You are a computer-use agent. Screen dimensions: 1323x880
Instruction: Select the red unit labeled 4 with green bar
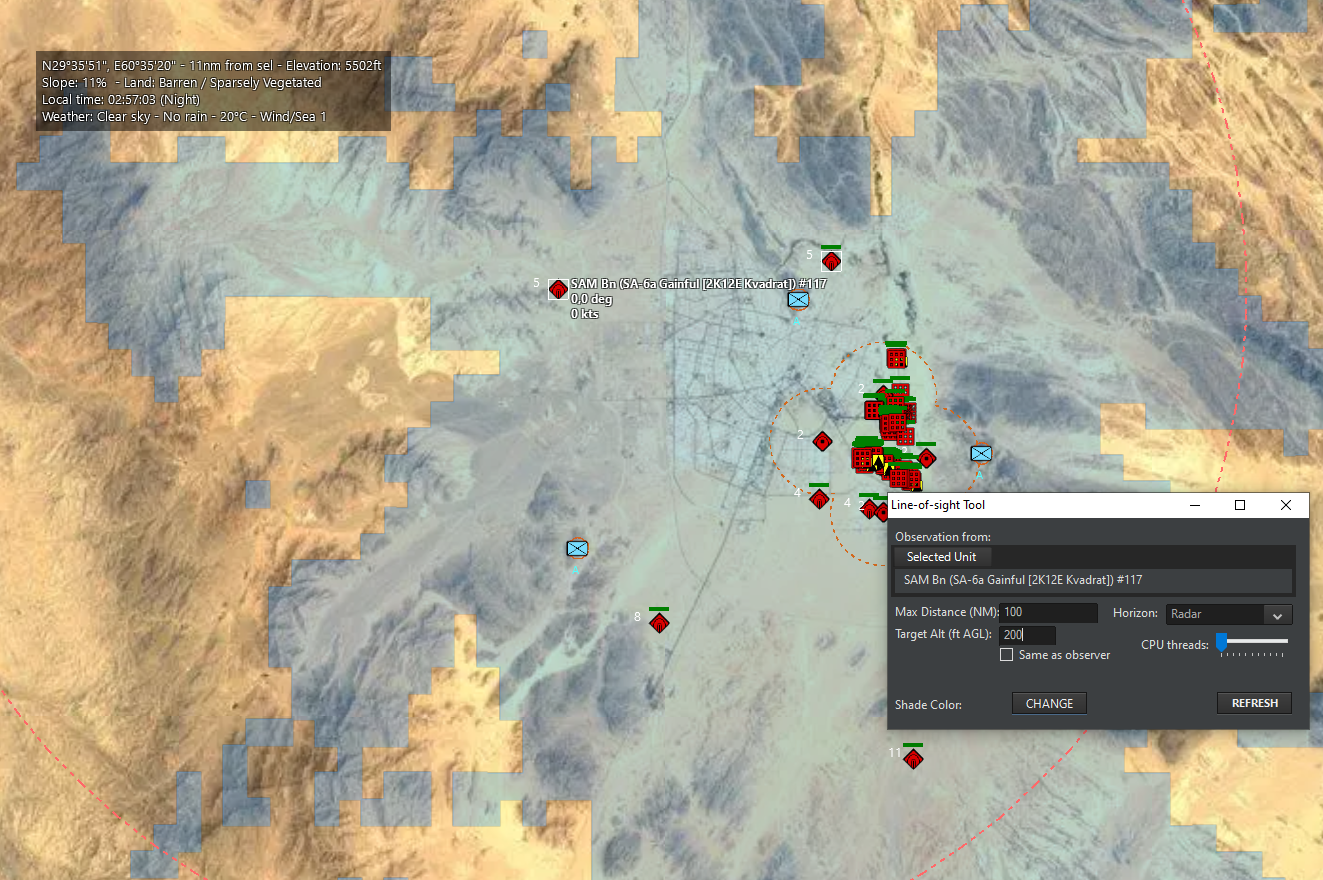(819, 498)
